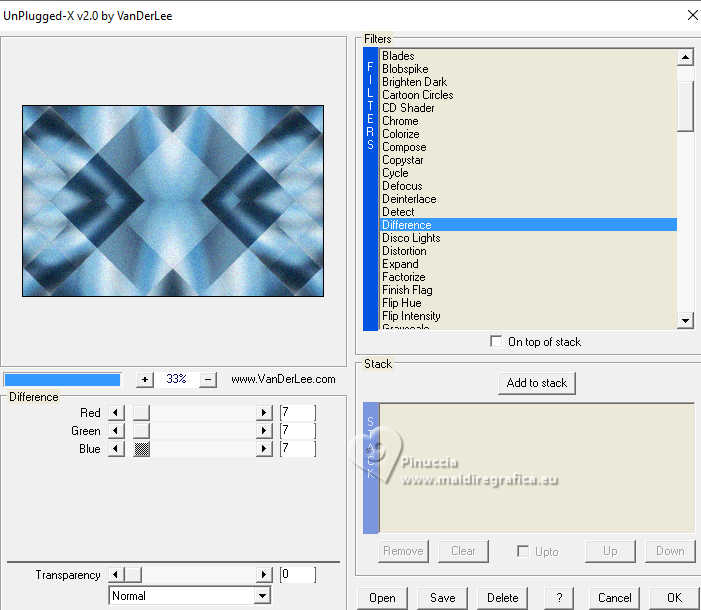
Task: Click the Blue value input field
Action: 298,449
